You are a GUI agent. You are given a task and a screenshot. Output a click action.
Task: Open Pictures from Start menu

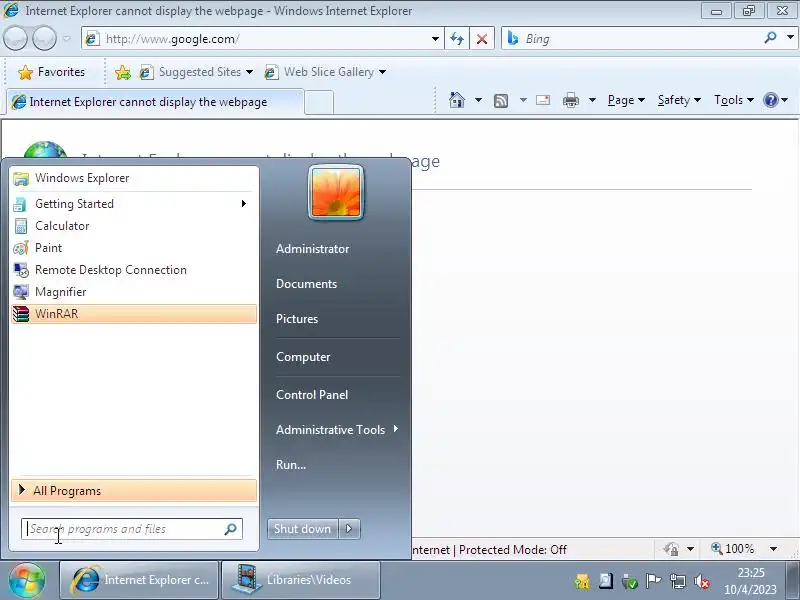click(297, 319)
